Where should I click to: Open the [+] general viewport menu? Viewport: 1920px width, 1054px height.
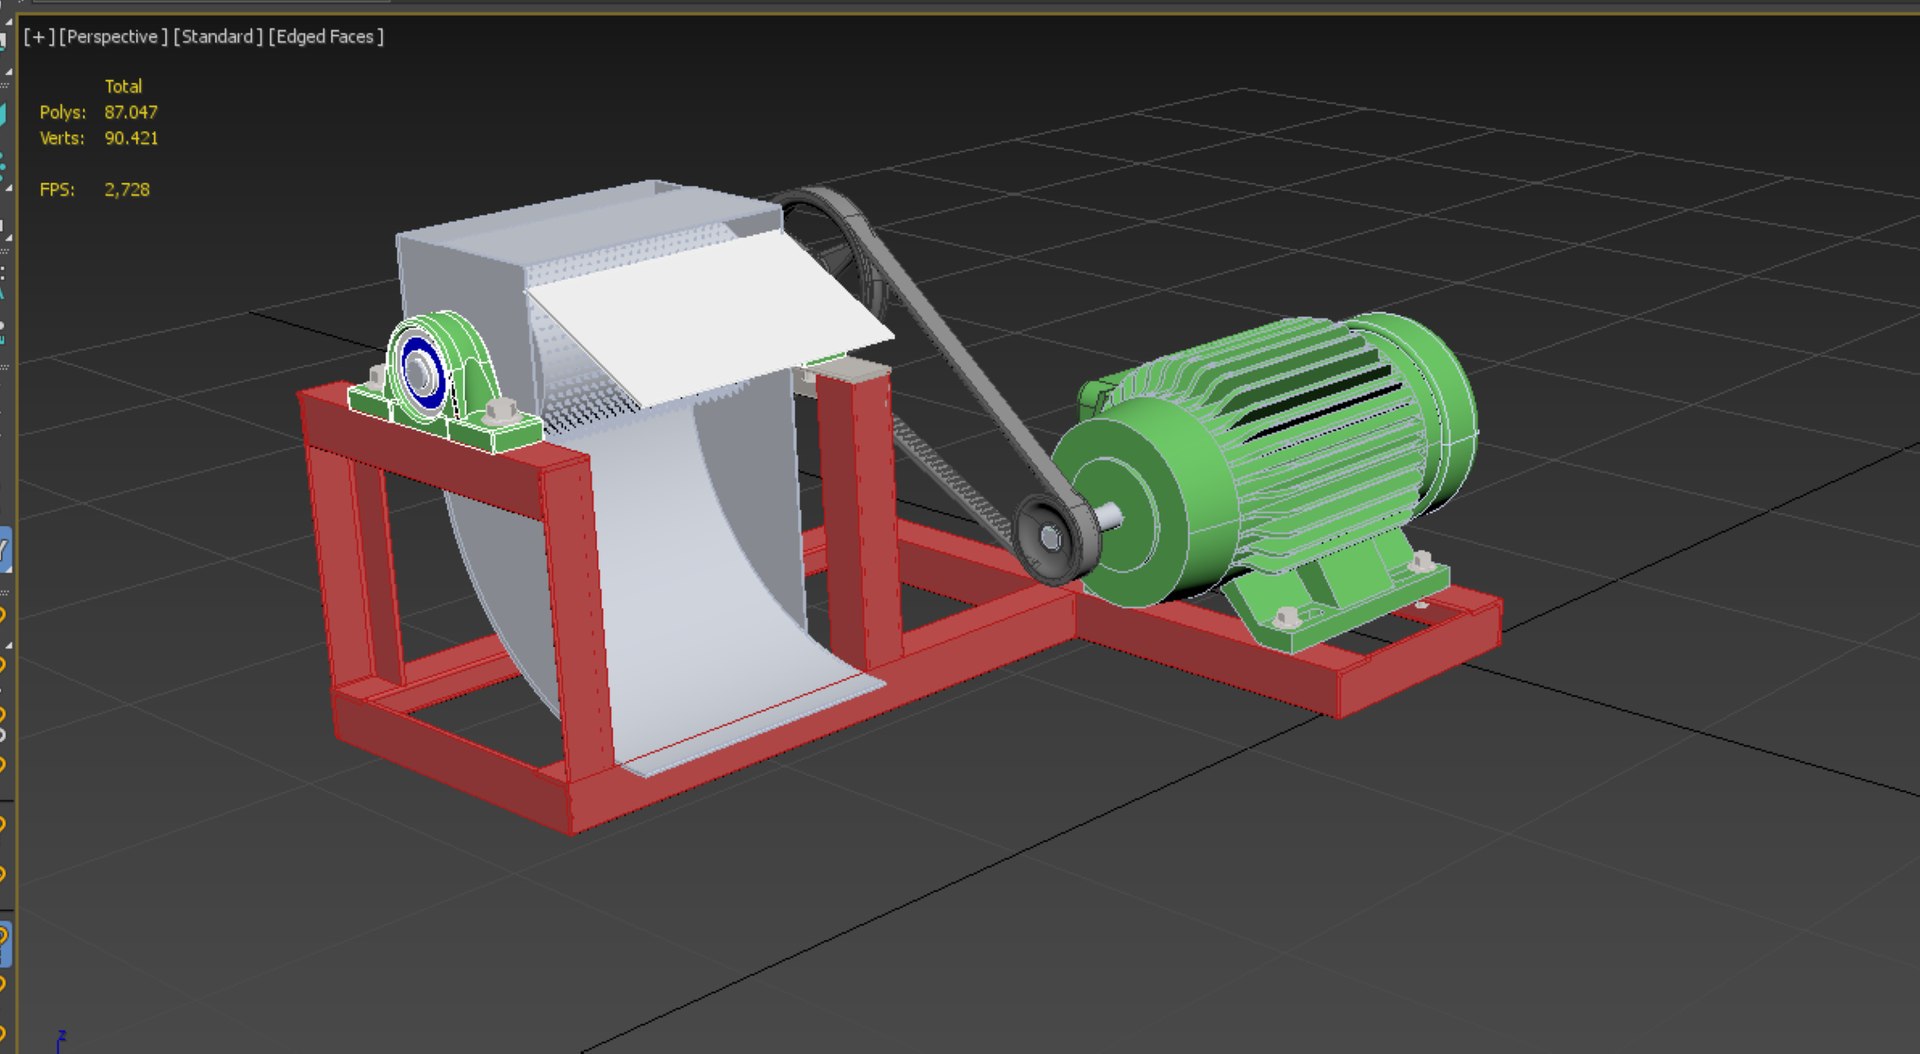pos(39,37)
